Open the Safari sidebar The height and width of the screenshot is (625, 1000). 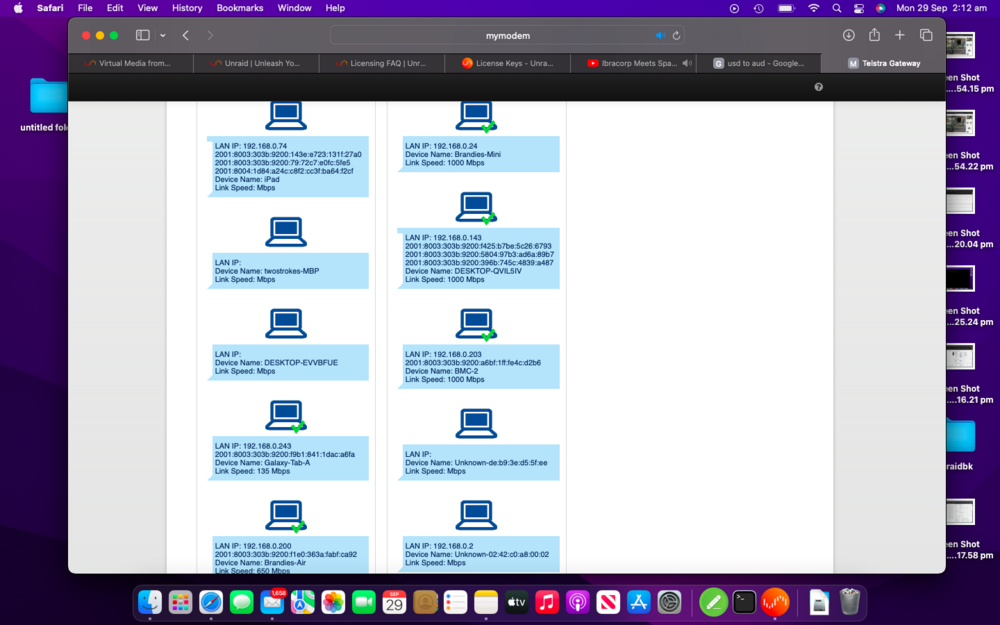pyautogui.click(x=143, y=35)
